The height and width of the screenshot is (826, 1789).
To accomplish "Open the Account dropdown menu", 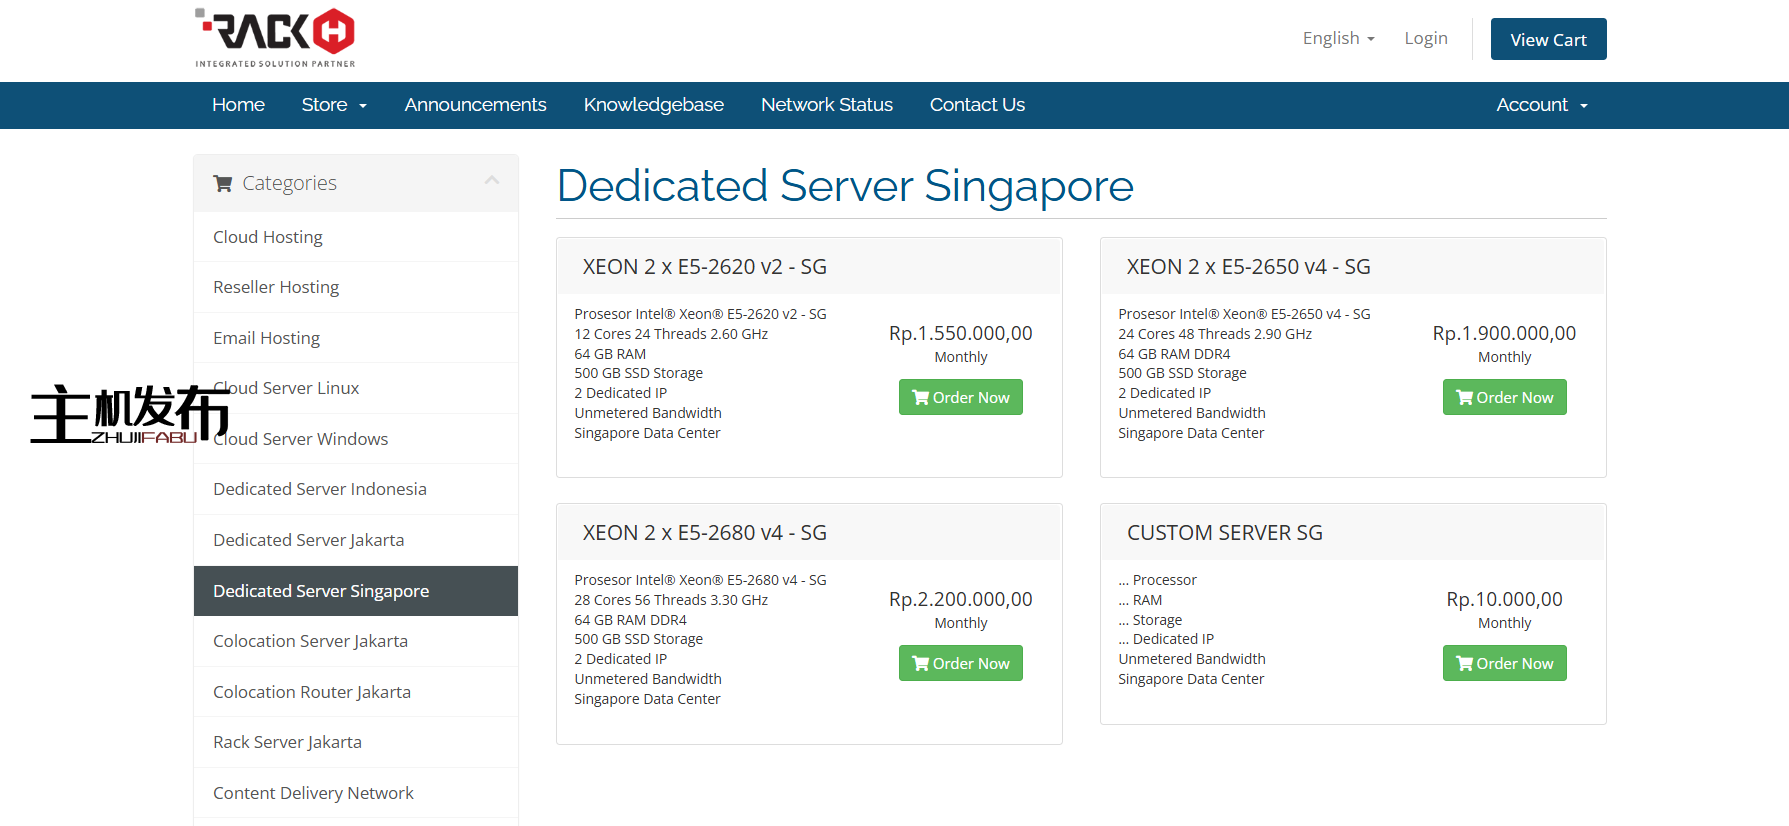I will 1541,105.
